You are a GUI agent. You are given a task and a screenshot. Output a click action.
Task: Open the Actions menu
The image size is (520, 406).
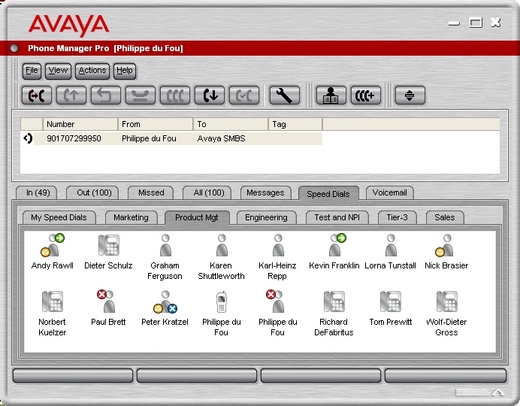coord(92,71)
